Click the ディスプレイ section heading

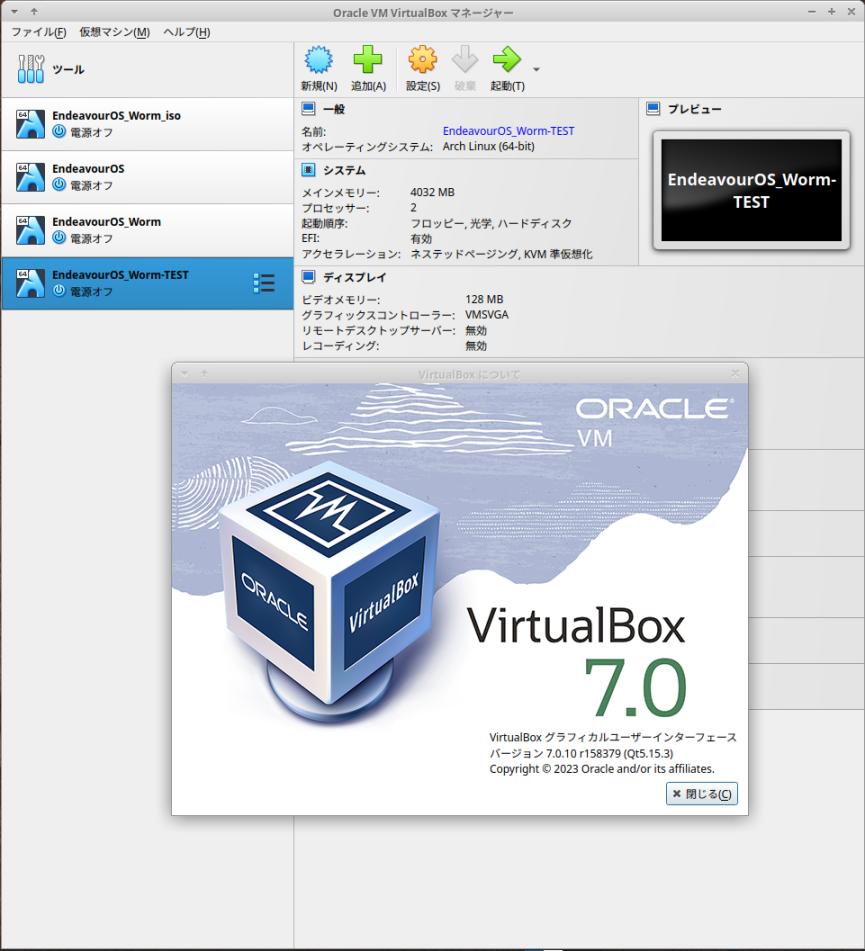tap(354, 277)
